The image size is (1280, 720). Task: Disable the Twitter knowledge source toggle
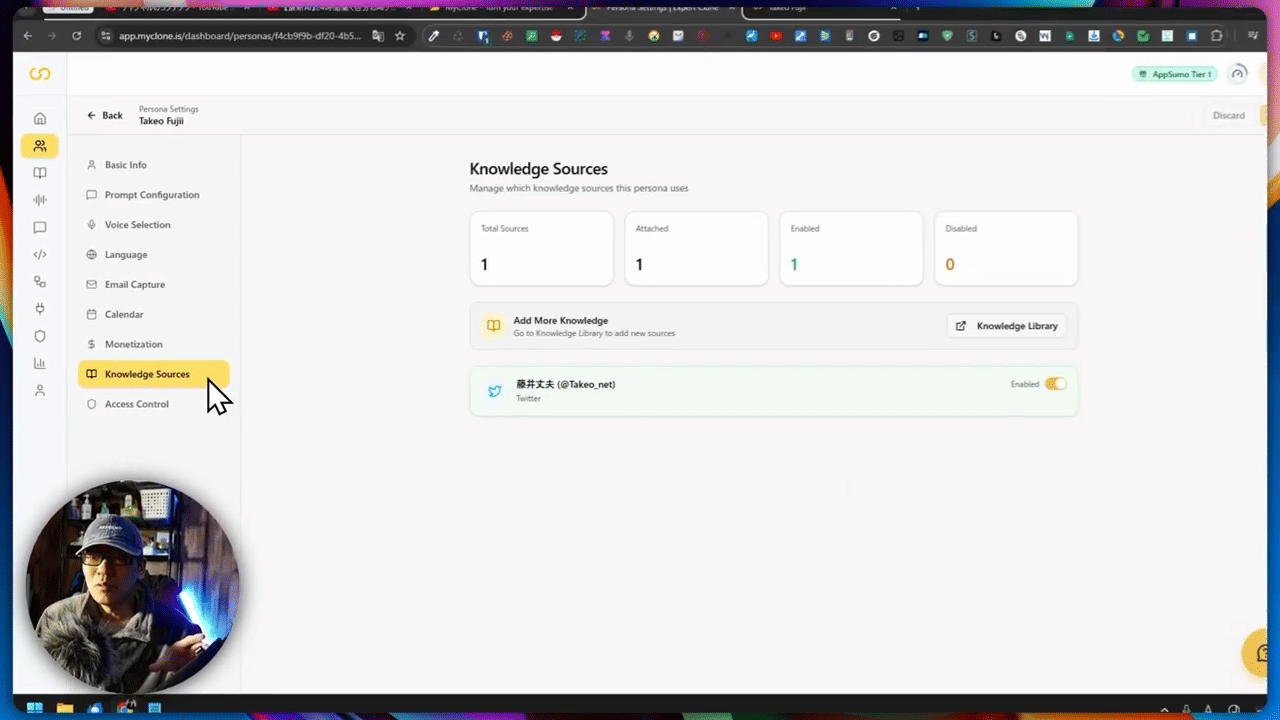point(1055,384)
